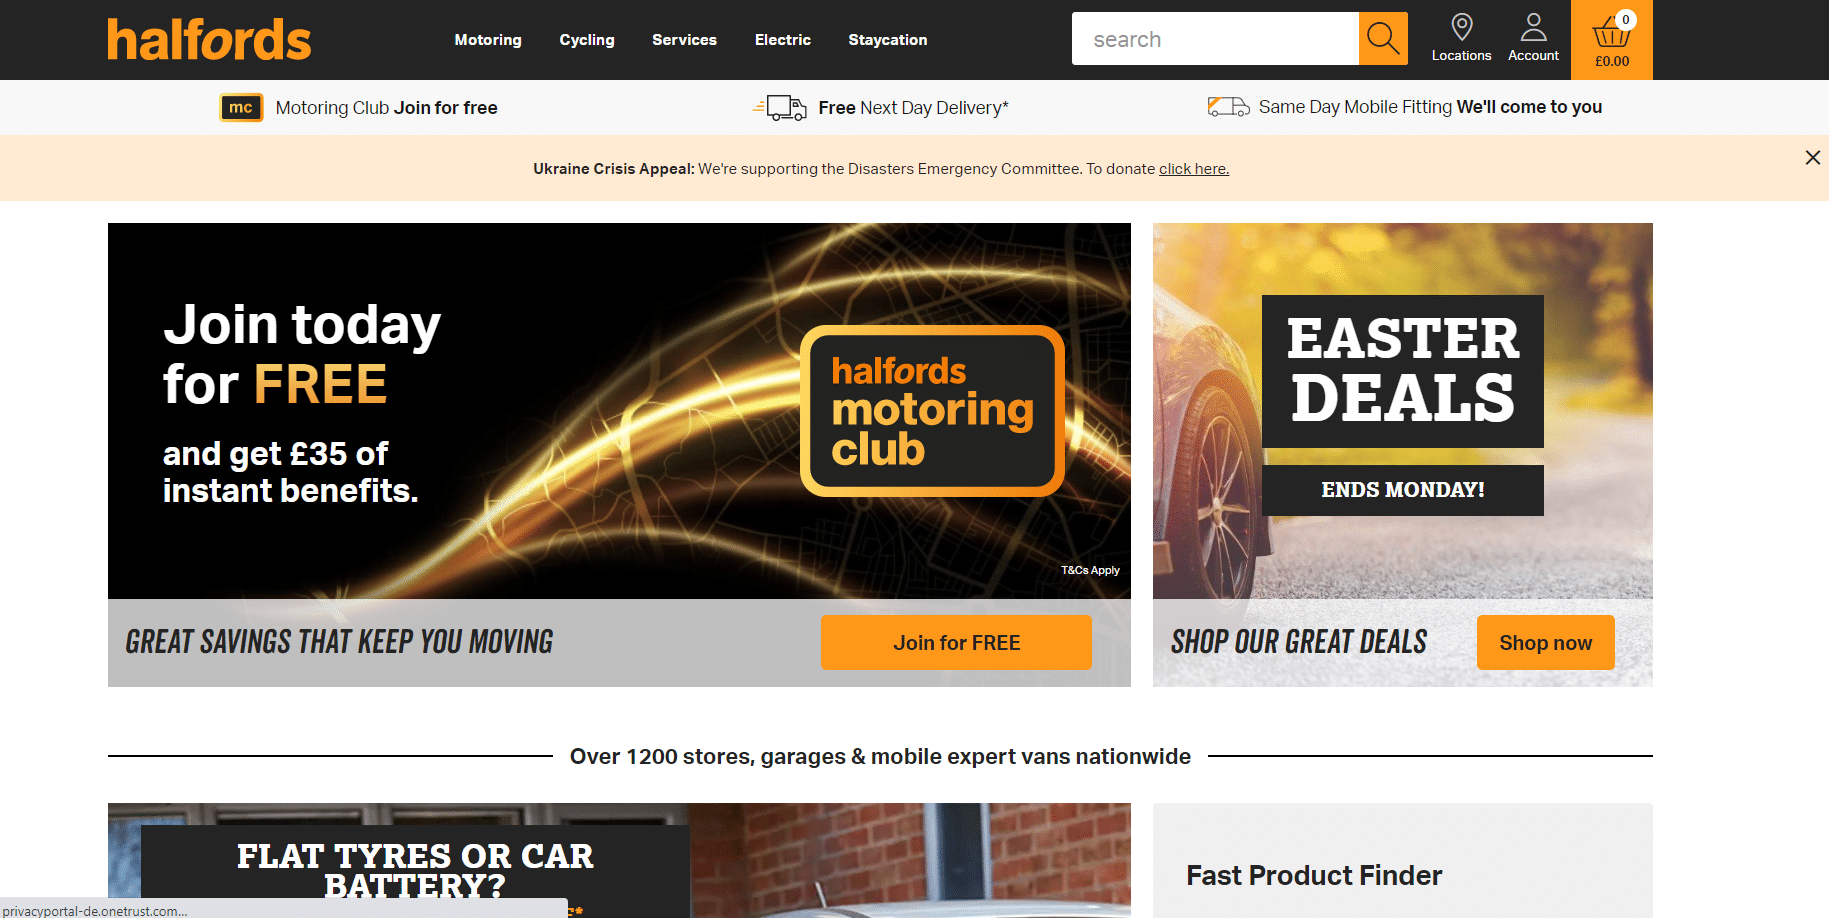Click 'Over 1200 stores, garages' heading

880,757
